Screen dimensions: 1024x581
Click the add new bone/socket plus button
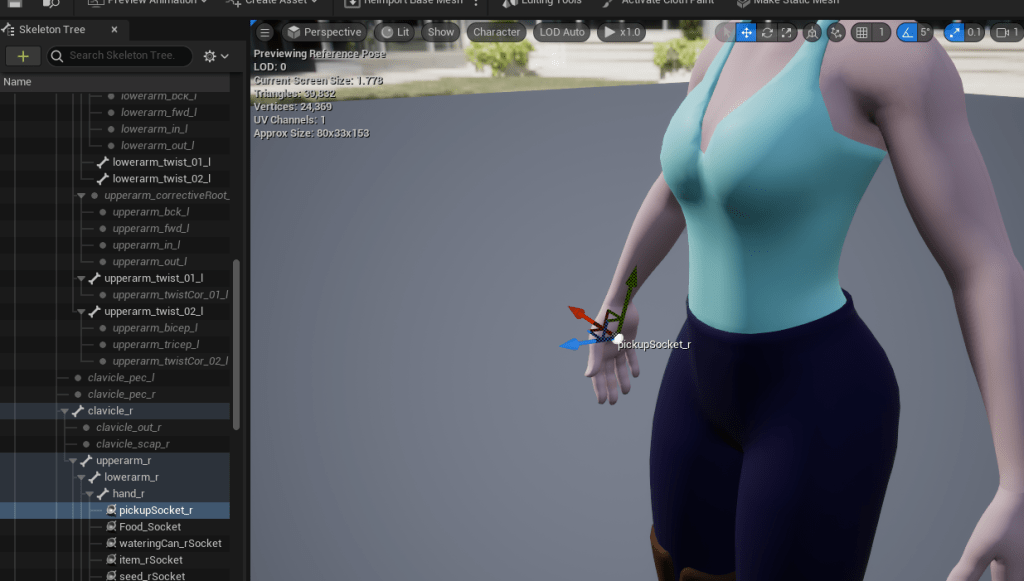[x=23, y=56]
